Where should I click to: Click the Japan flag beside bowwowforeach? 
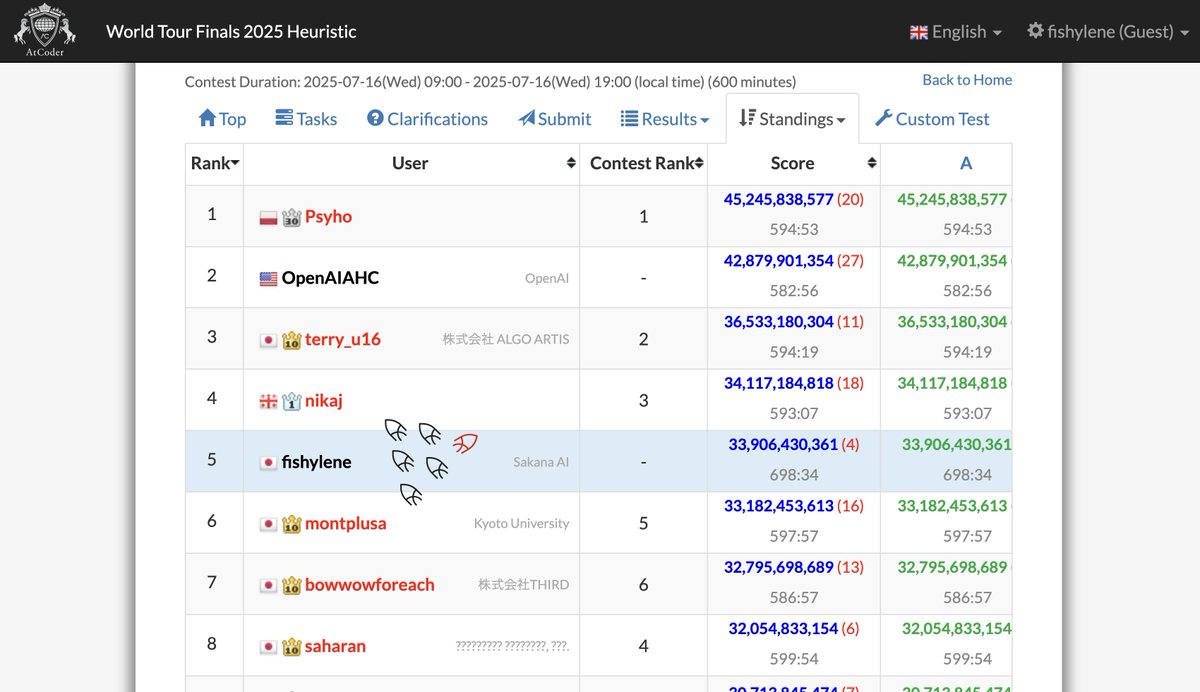[x=268, y=586]
